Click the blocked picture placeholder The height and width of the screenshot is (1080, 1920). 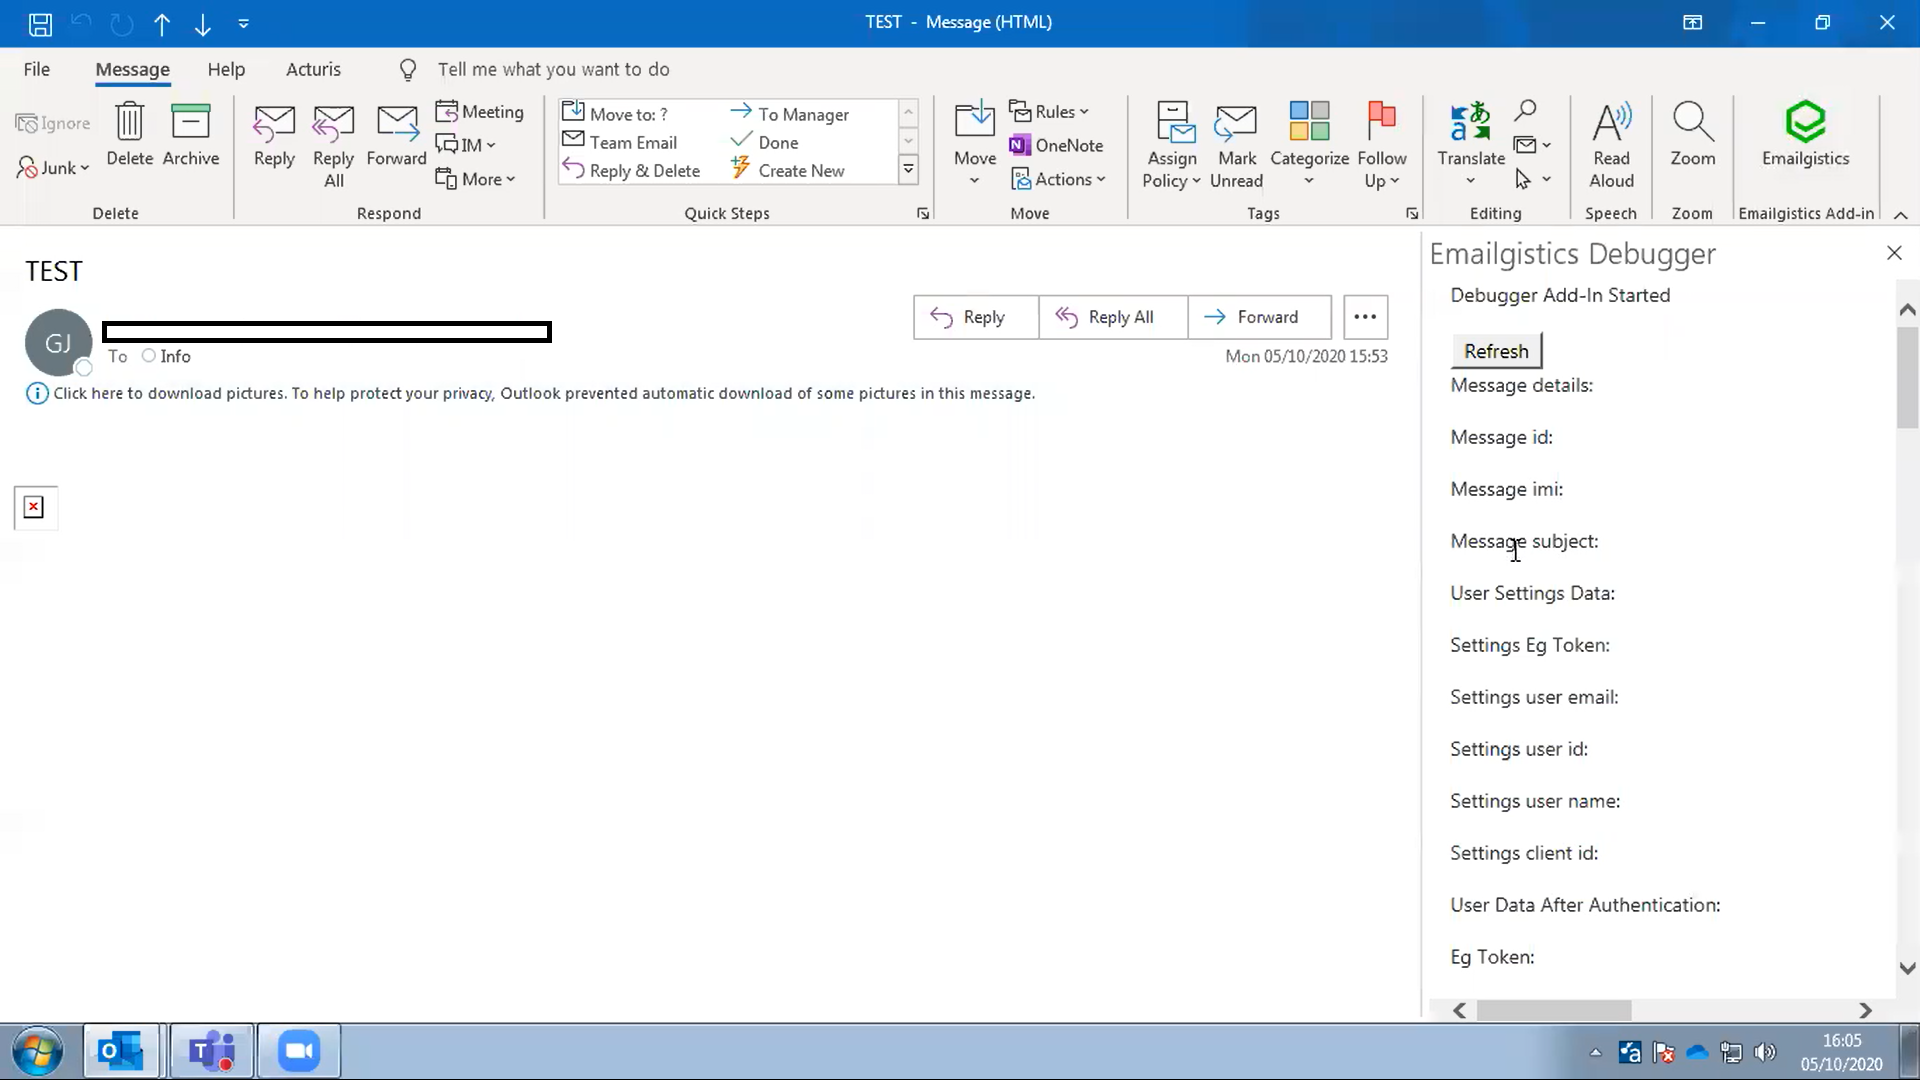pyautogui.click(x=35, y=508)
